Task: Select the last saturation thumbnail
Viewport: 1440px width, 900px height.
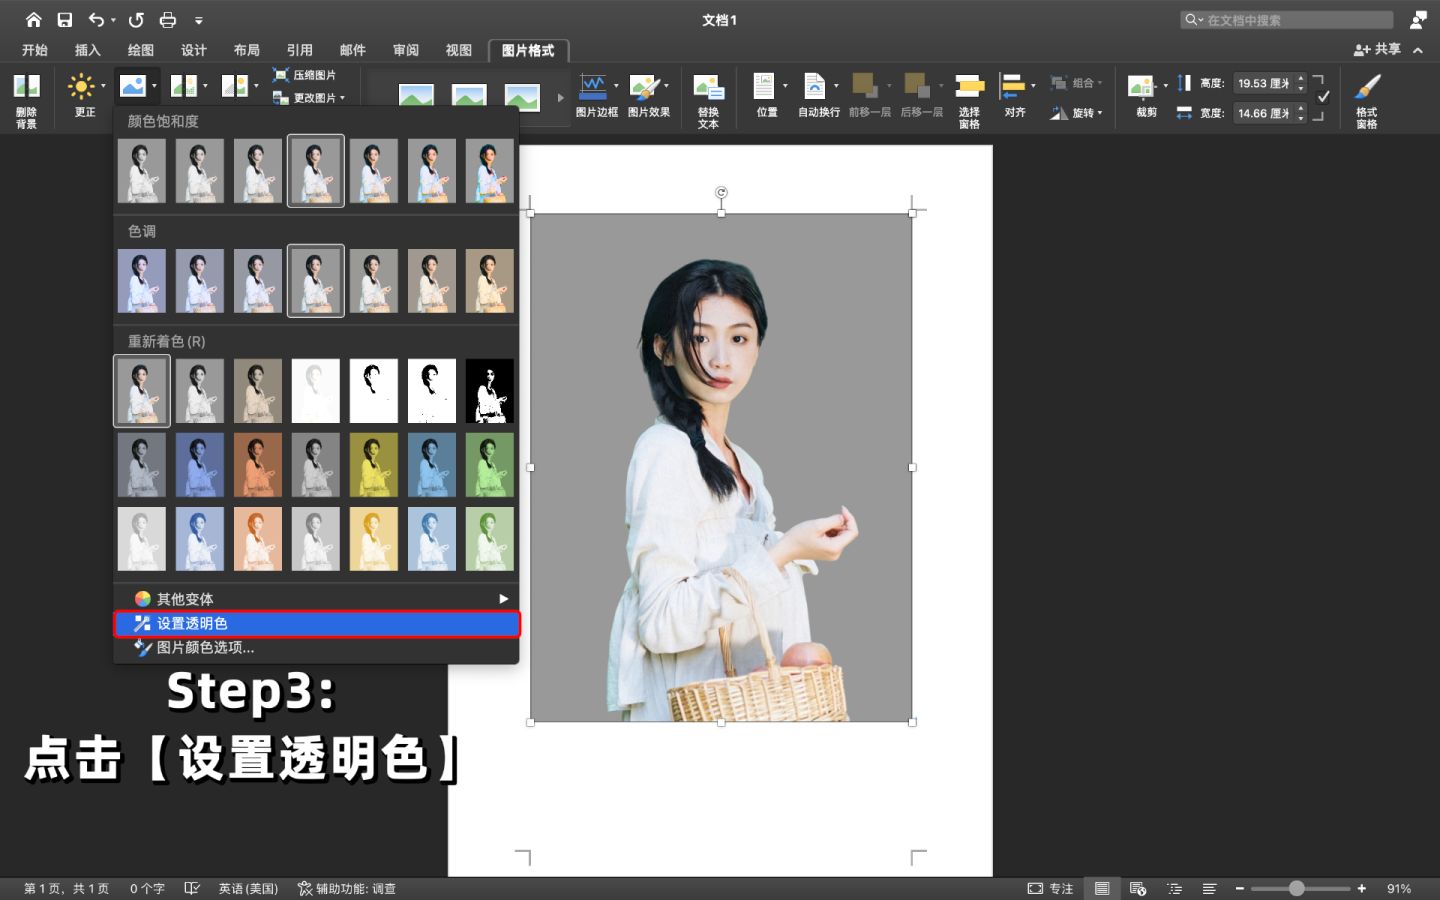Action: tap(490, 171)
